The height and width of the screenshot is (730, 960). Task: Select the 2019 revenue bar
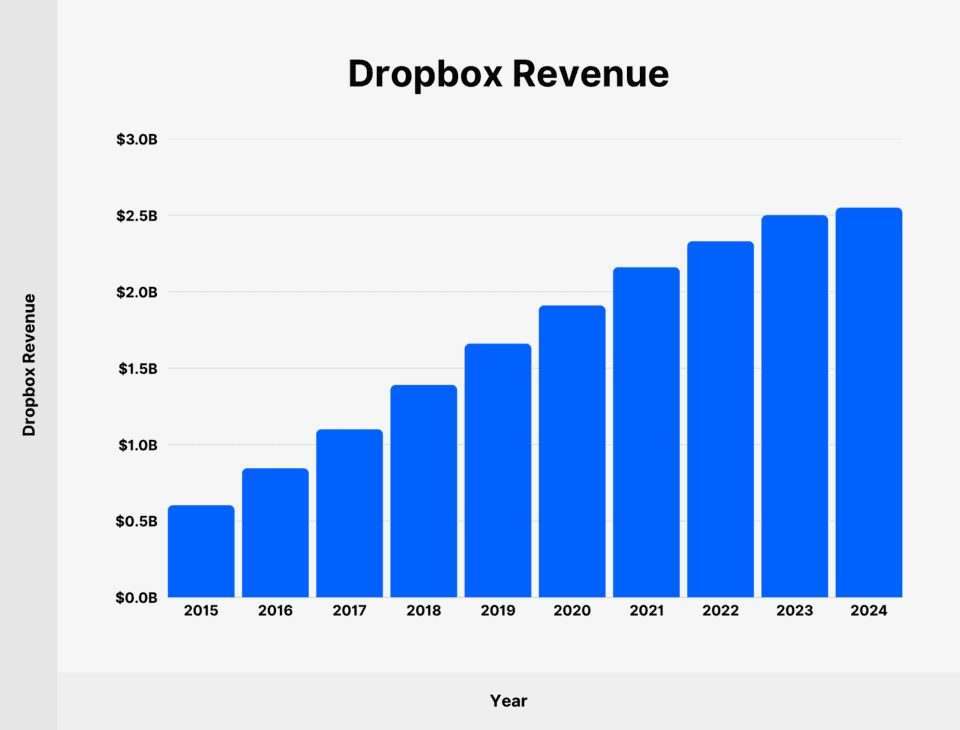499,470
